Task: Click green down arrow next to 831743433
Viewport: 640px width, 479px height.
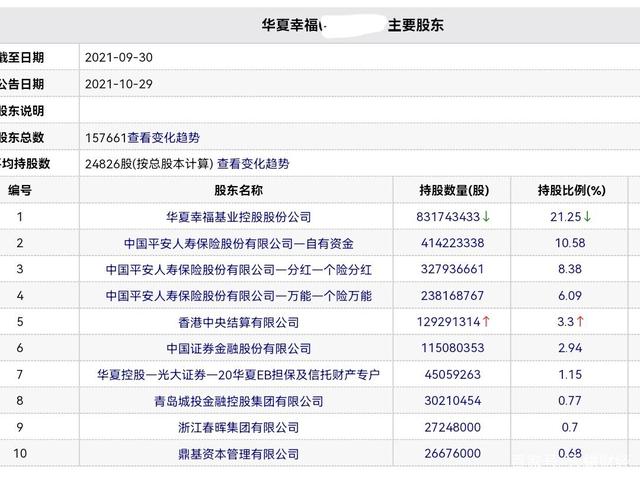Action: coord(486,217)
